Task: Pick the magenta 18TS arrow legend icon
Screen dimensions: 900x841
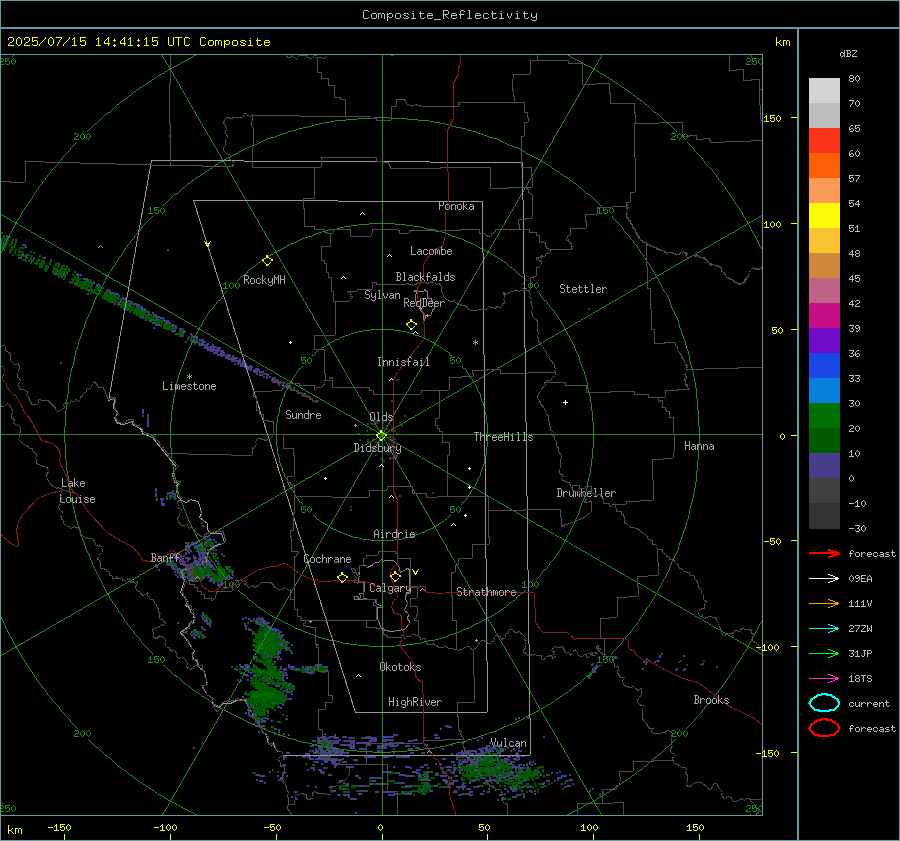Action: click(x=824, y=679)
